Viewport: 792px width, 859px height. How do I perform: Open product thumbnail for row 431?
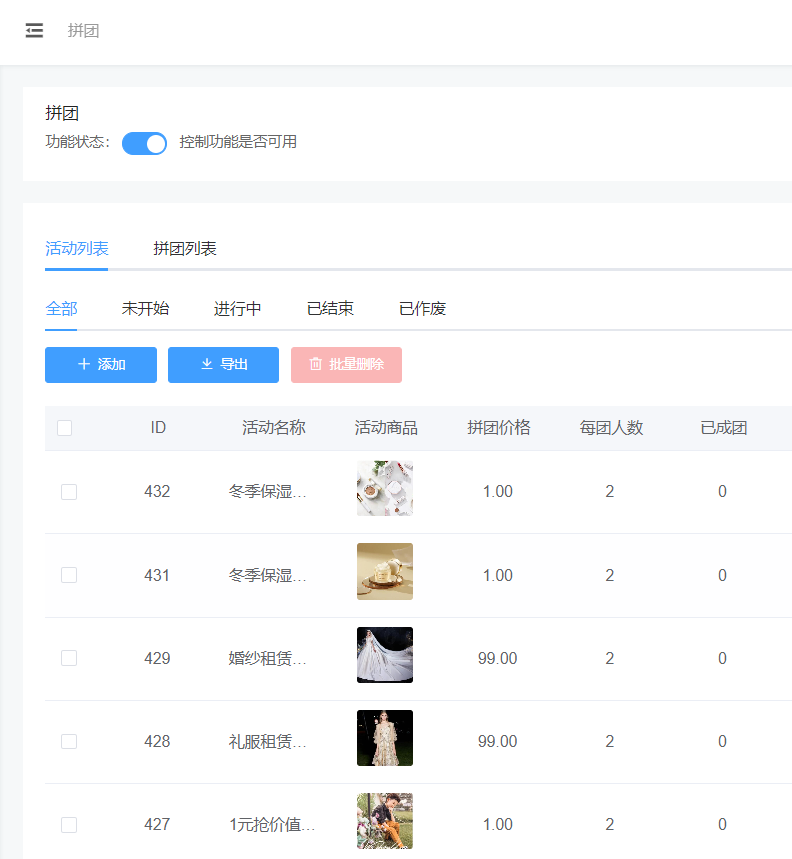[385, 571]
